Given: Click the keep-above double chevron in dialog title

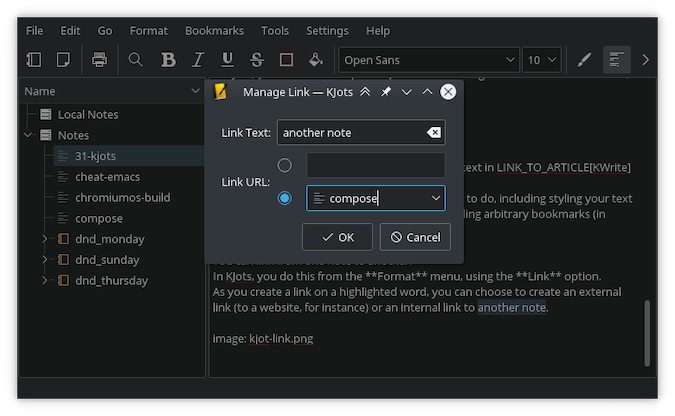Looking at the screenshot, I should pos(365,91).
